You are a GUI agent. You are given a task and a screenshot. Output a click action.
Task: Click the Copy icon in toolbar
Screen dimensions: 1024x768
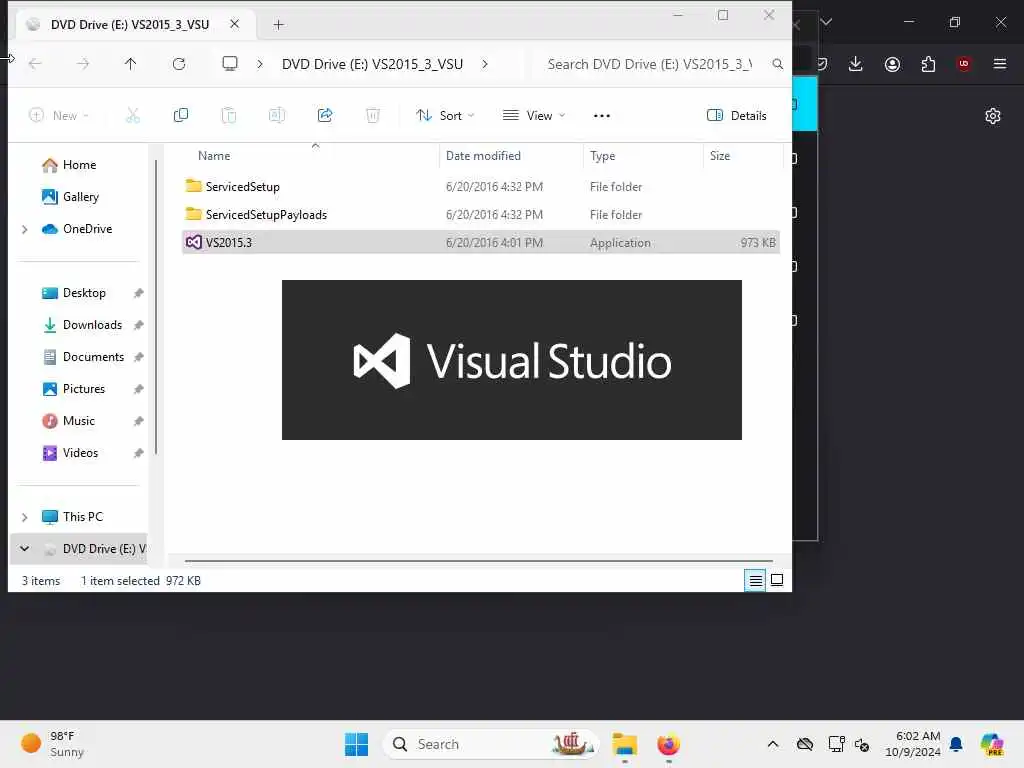tap(181, 116)
